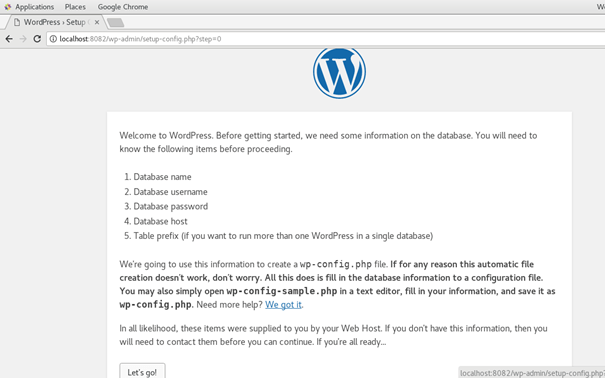This screenshot has height=378, width=605.
Task: Click the 'Welcome to WordPress' paragraph
Action: (x=328, y=142)
